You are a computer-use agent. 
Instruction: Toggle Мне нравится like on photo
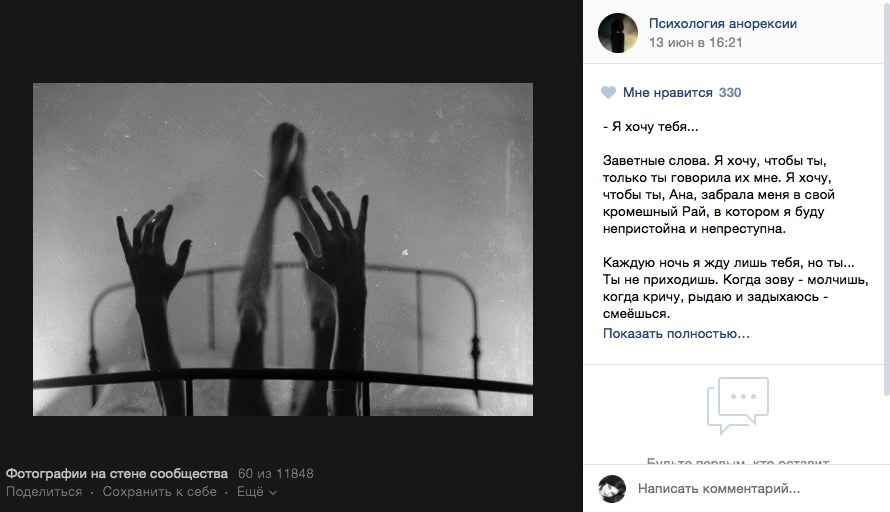(668, 93)
